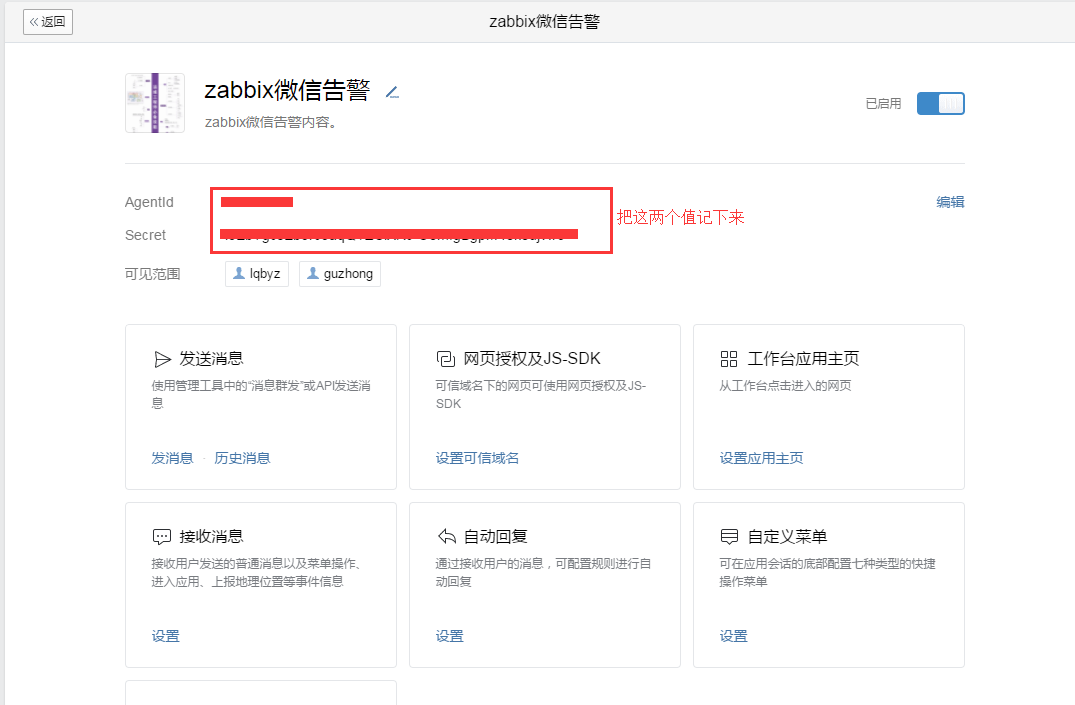Click the 接收消息 card title
Viewport: 1075px width, 705px height.
(x=211, y=536)
